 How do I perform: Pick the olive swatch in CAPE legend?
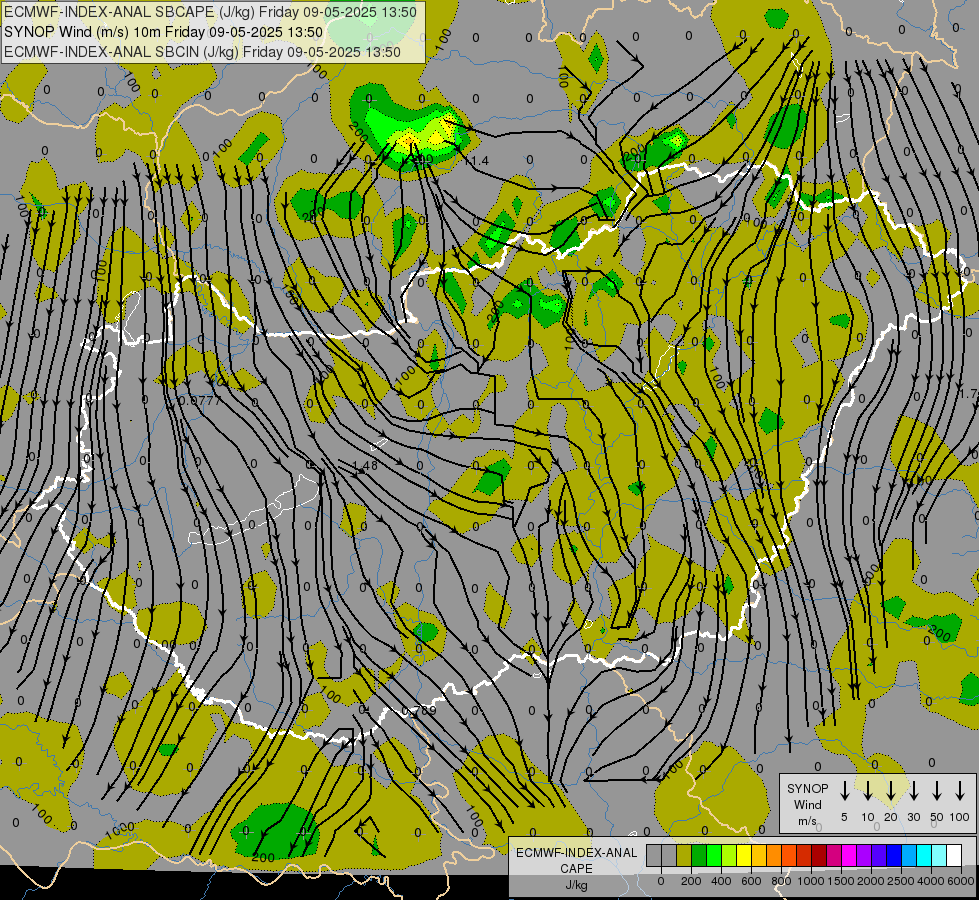684,855
